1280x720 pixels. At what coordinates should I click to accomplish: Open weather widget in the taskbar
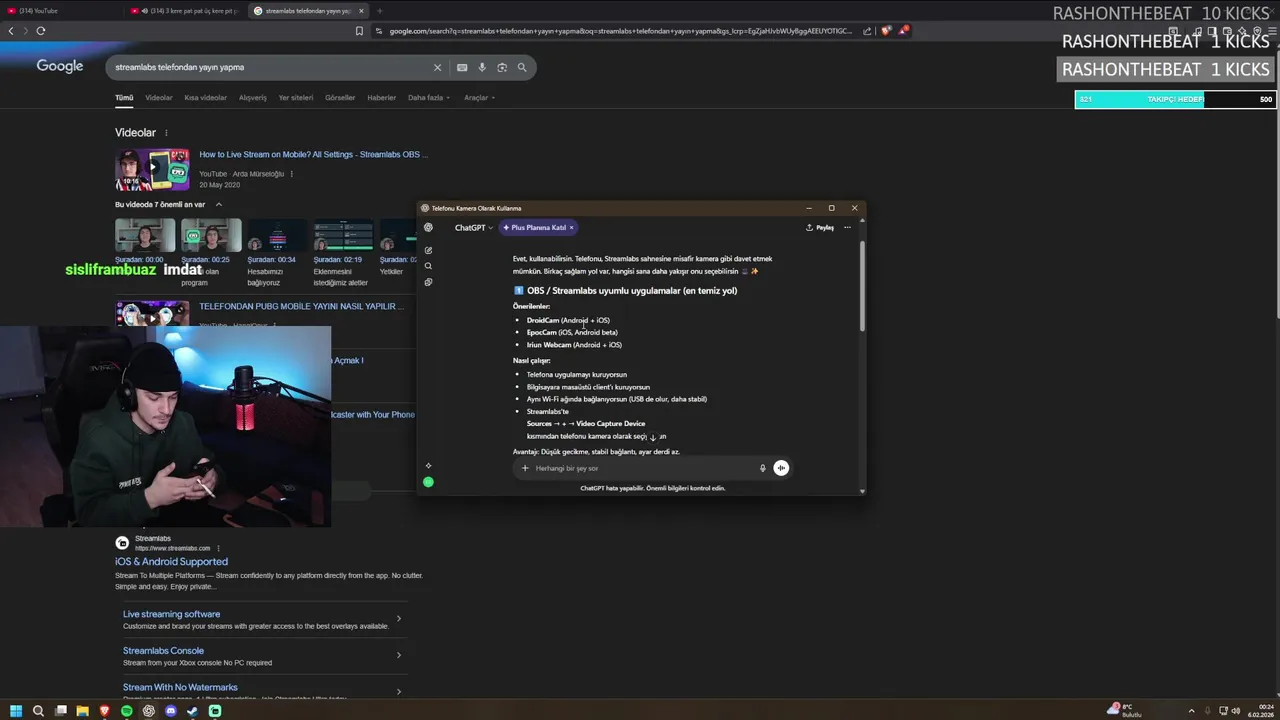pyautogui.click(x=1125, y=711)
